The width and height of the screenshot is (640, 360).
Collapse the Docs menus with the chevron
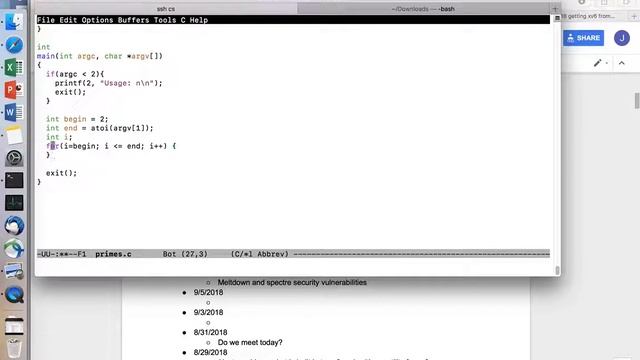pyautogui.click(x=622, y=63)
